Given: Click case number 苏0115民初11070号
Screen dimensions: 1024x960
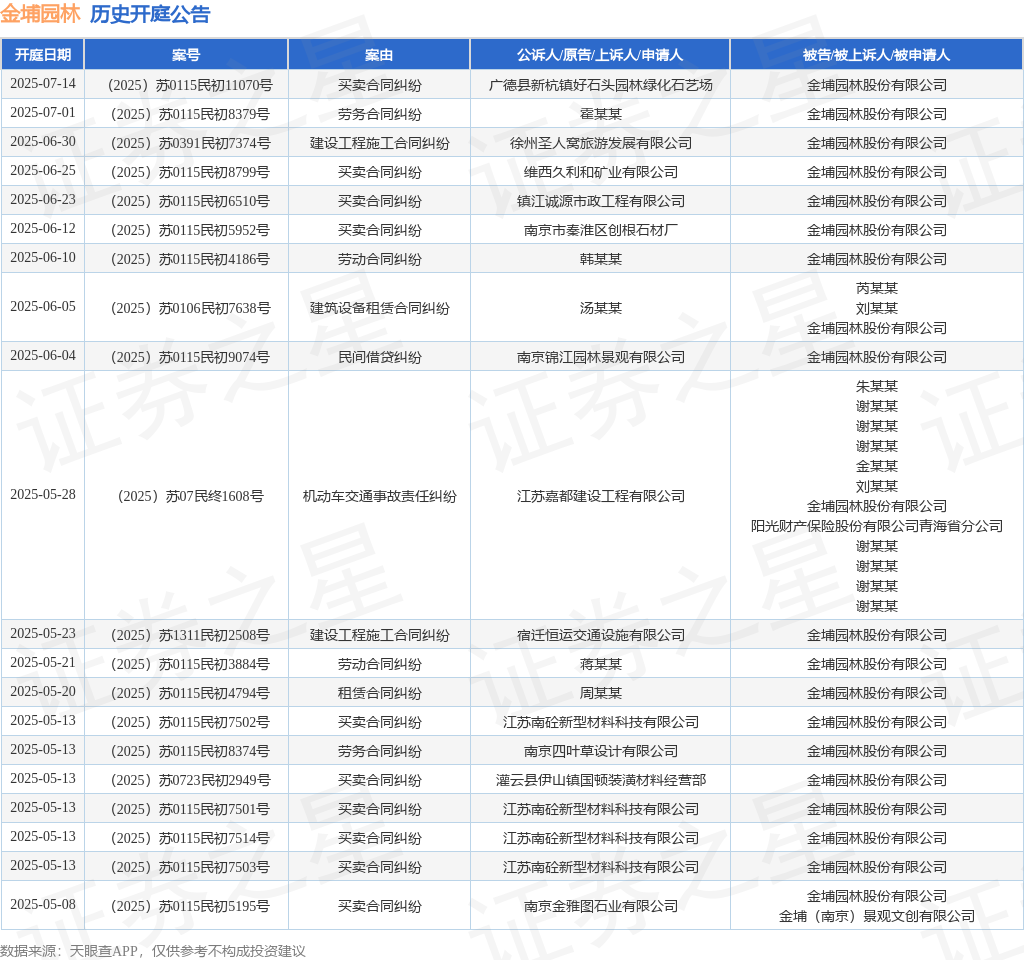Looking at the screenshot, I should [x=190, y=85].
